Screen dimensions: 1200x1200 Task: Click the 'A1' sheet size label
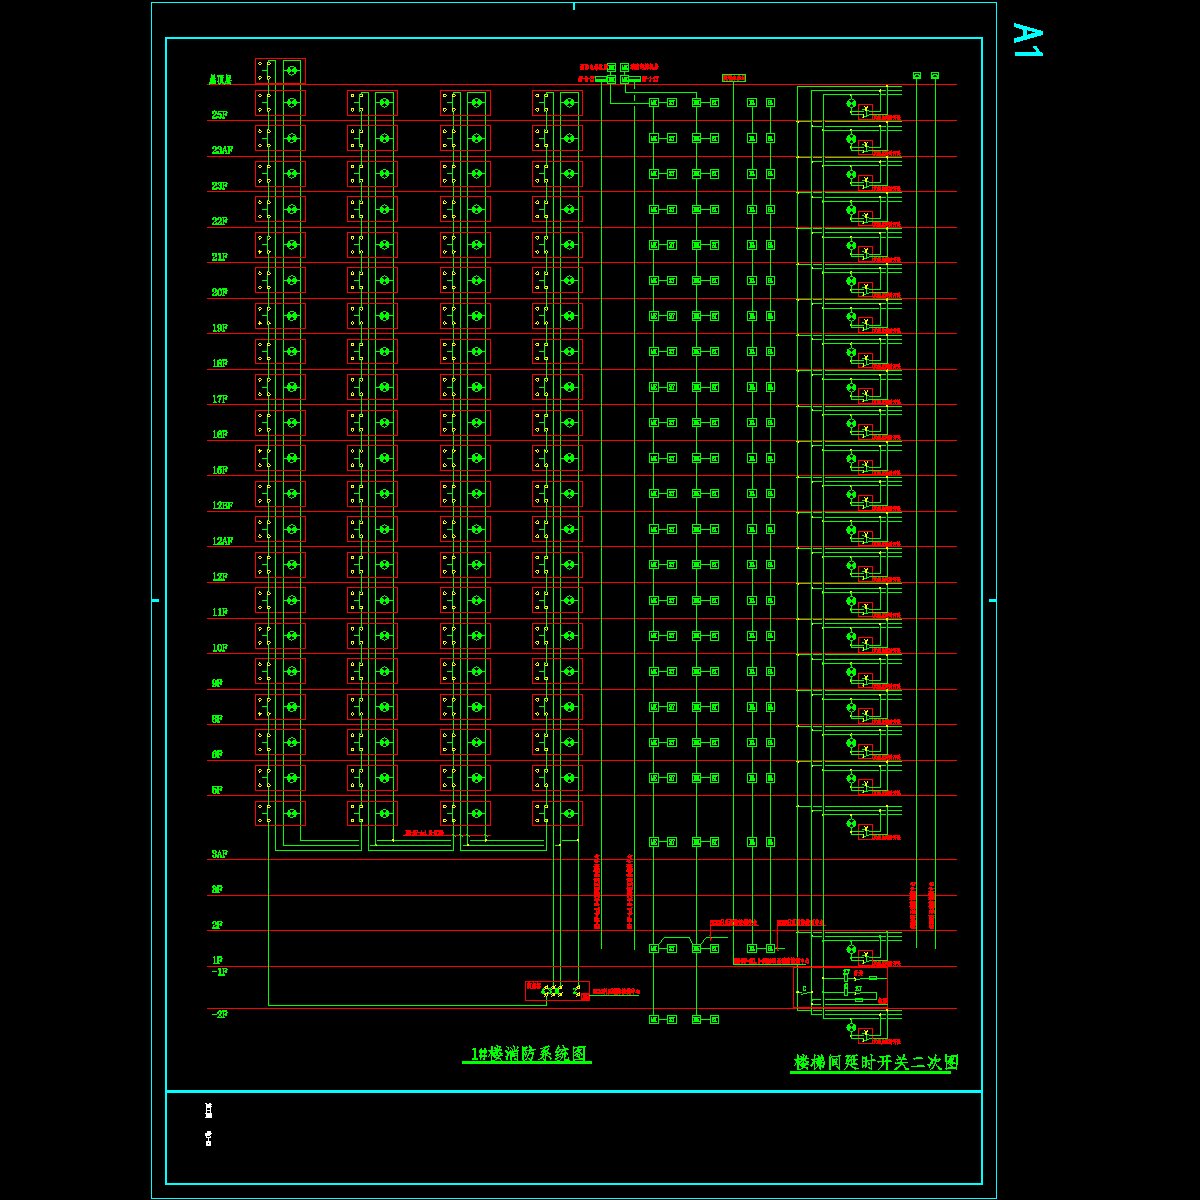click(1028, 40)
